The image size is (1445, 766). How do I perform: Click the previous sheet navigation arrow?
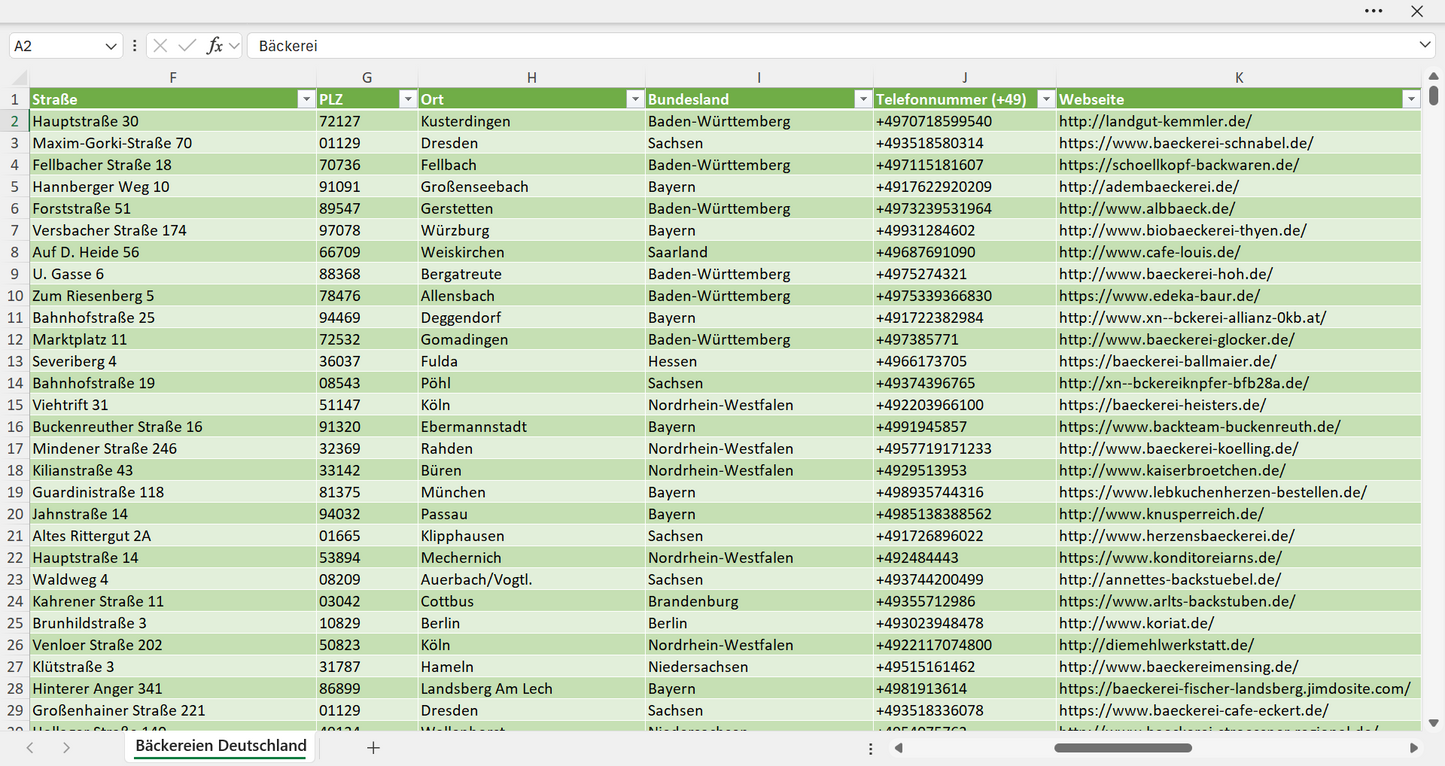(x=30, y=747)
